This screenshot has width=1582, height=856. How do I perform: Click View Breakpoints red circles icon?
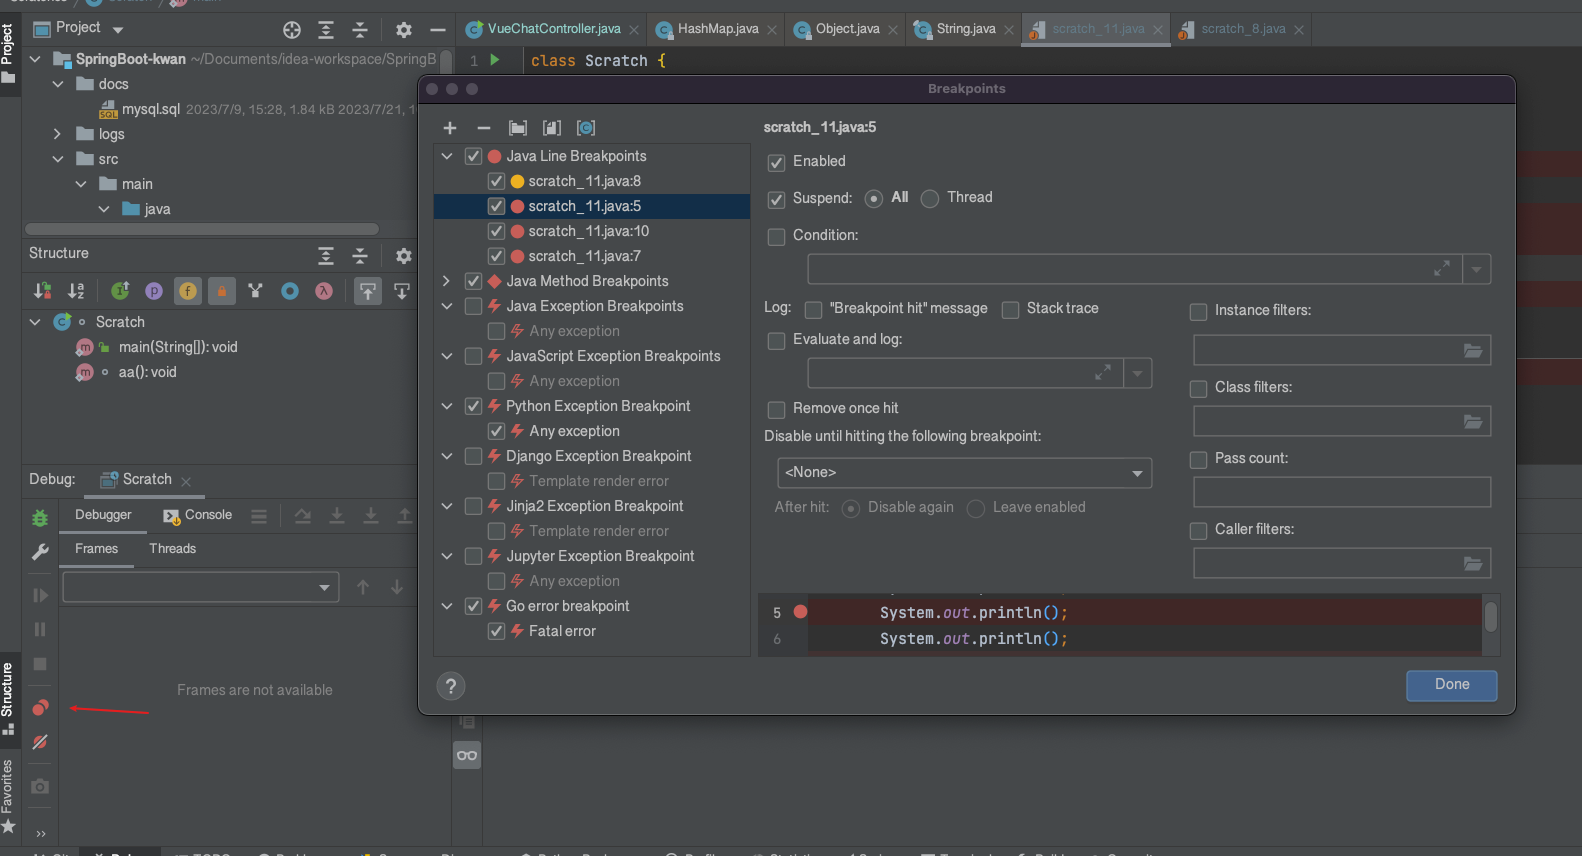(40, 708)
